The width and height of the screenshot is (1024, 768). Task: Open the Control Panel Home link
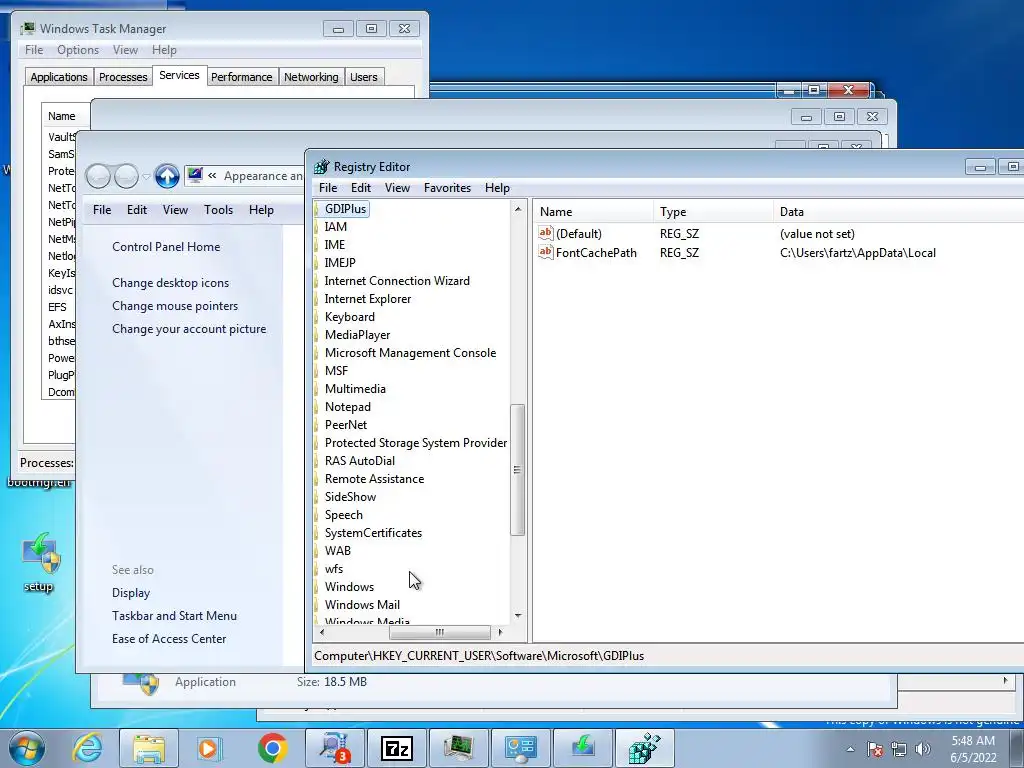[x=166, y=247]
